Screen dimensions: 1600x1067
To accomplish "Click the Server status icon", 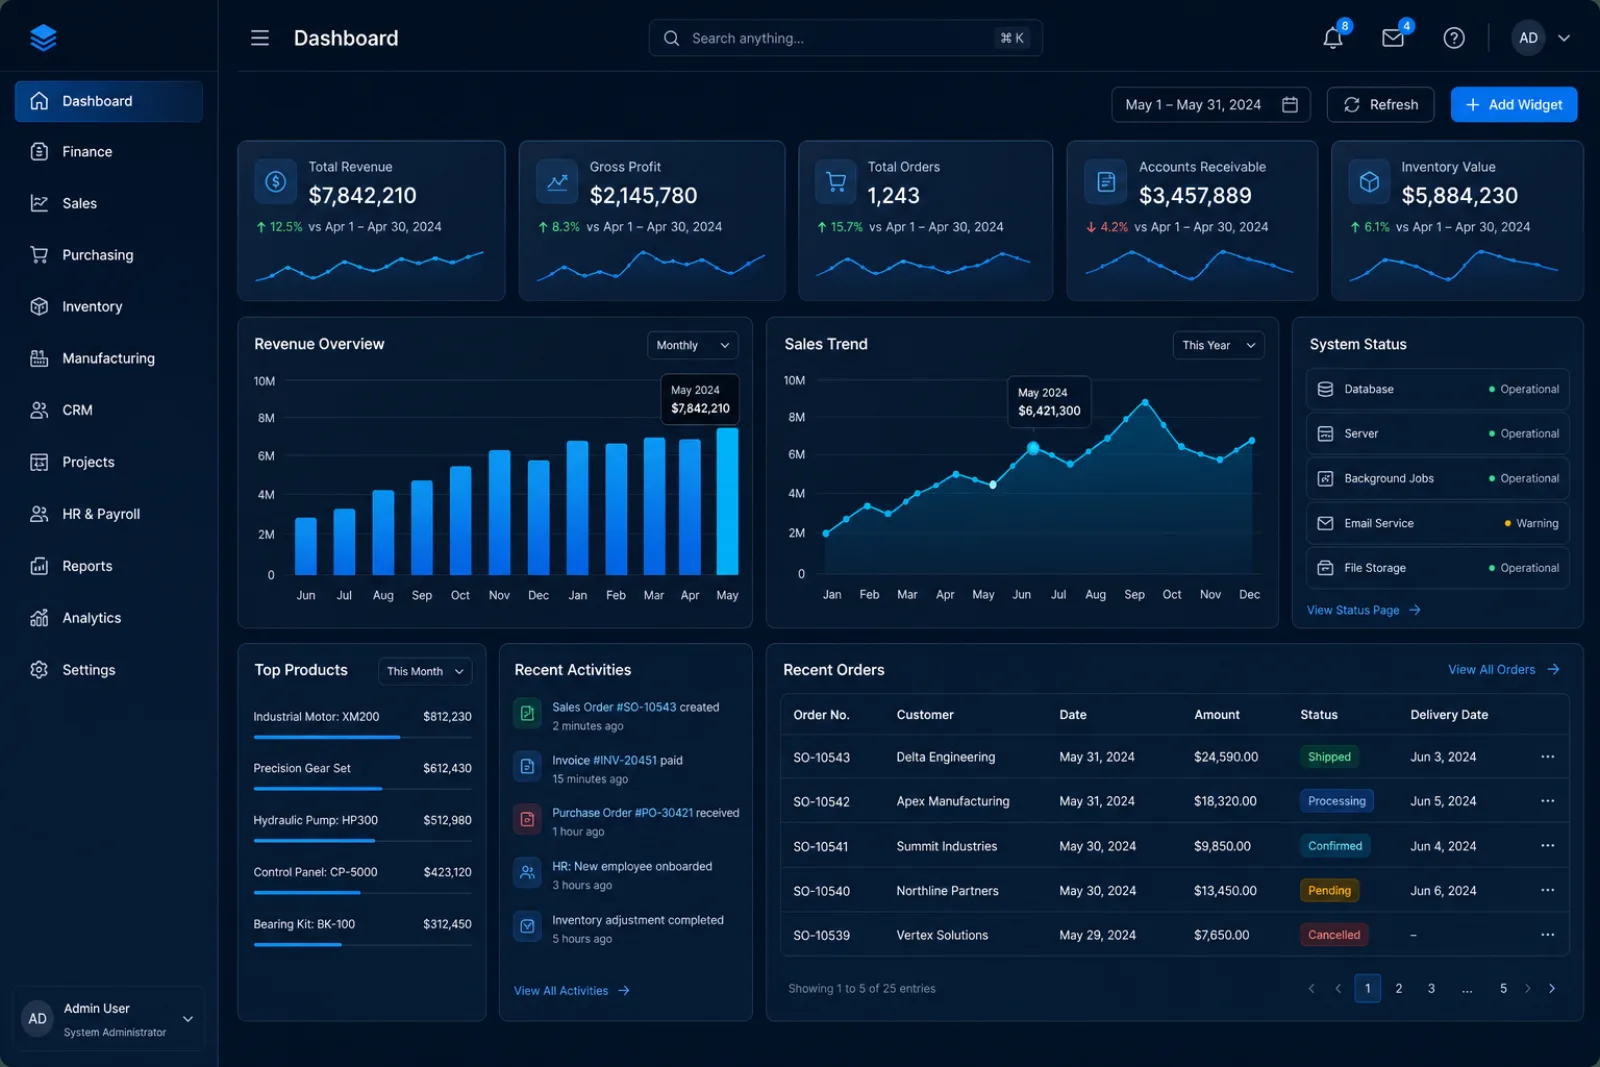I will pyautogui.click(x=1325, y=434).
